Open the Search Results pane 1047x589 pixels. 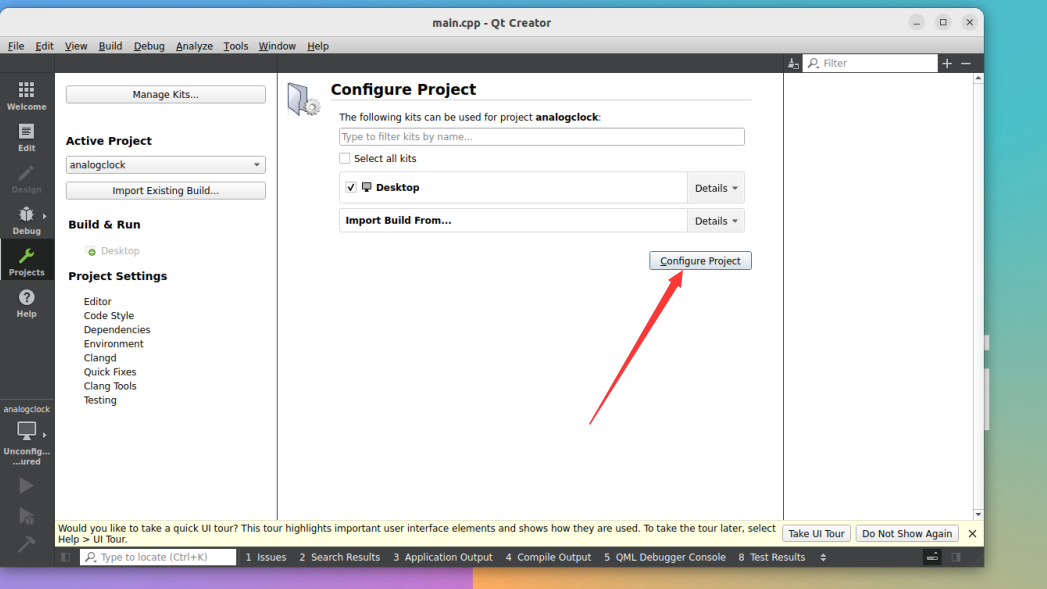coord(340,557)
